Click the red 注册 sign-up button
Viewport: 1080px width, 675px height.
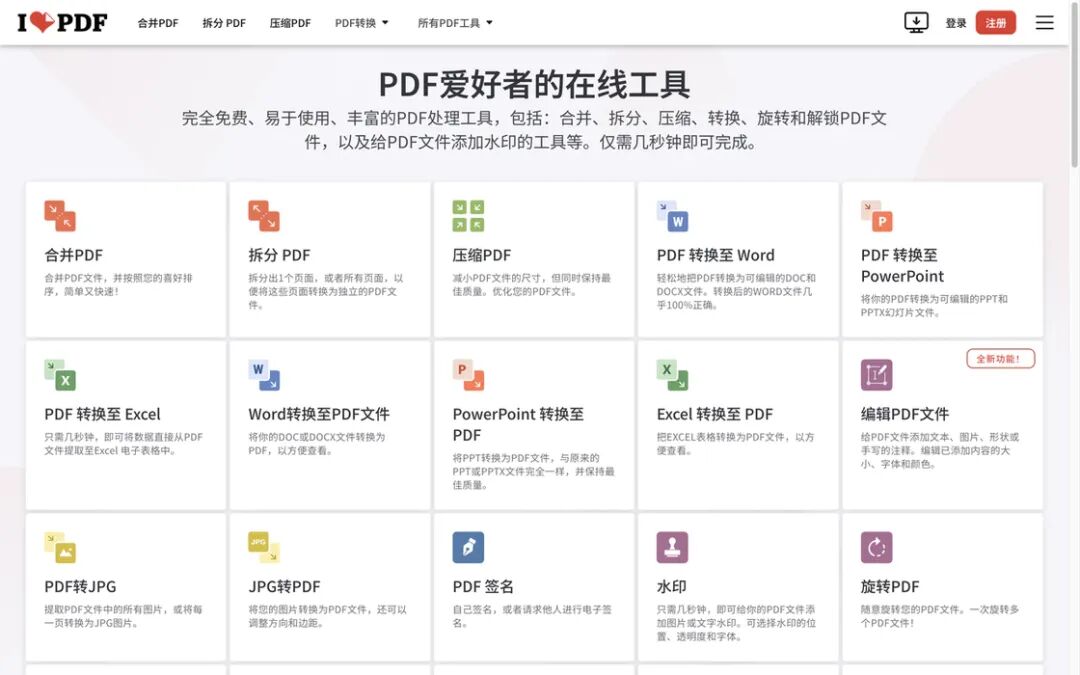pos(995,23)
